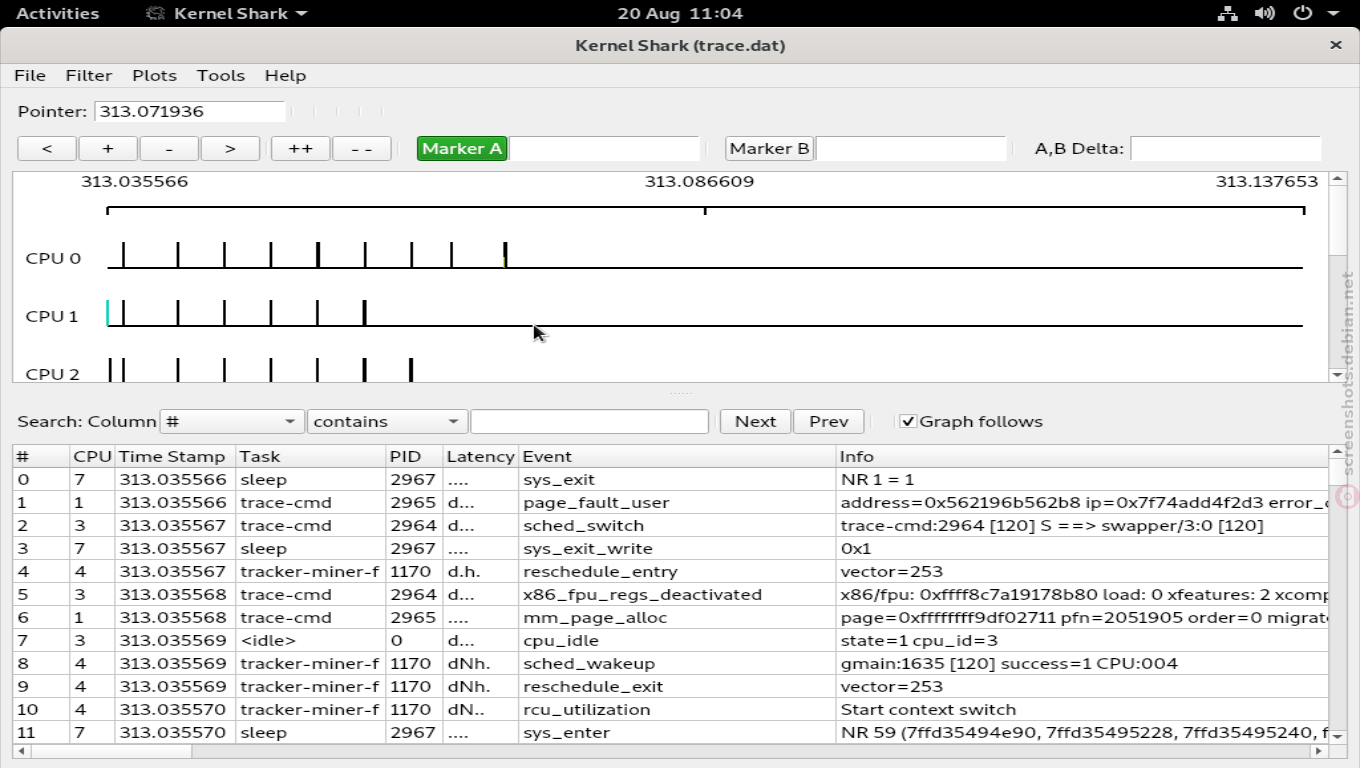Select the page_fault_user event row

(x=670, y=503)
